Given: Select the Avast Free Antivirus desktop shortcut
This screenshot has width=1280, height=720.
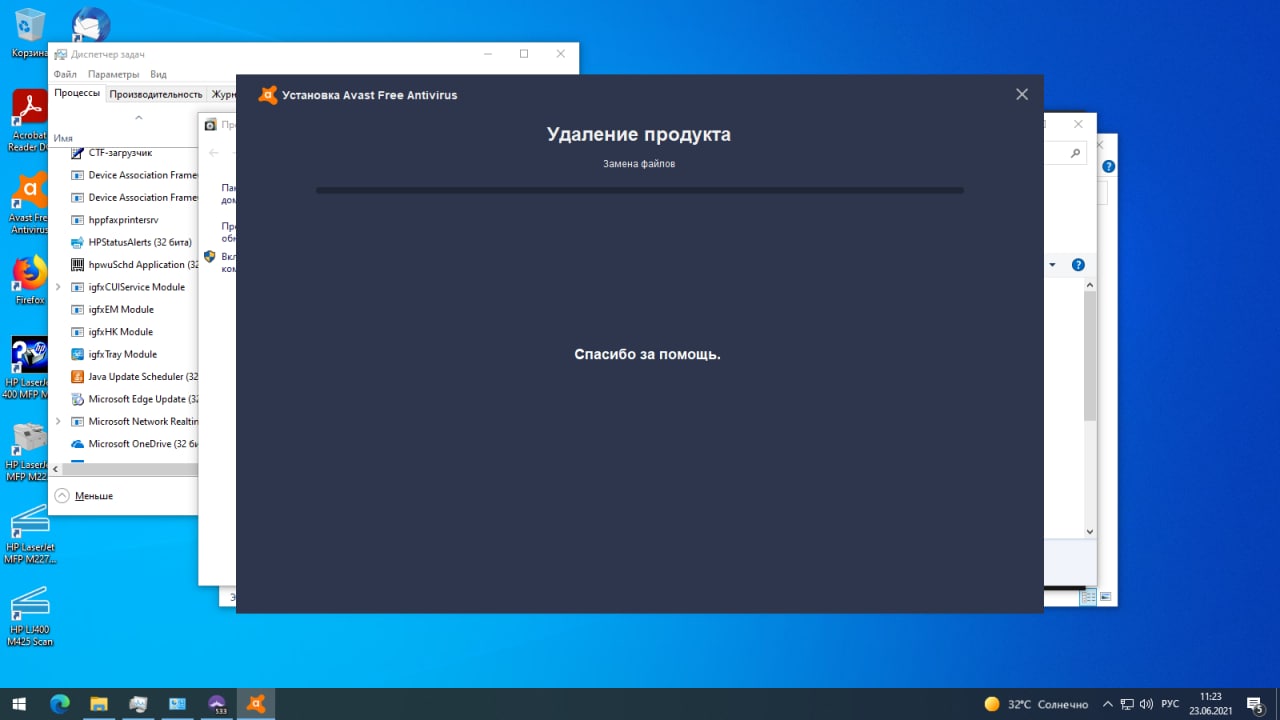Looking at the screenshot, I should click(29, 204).
